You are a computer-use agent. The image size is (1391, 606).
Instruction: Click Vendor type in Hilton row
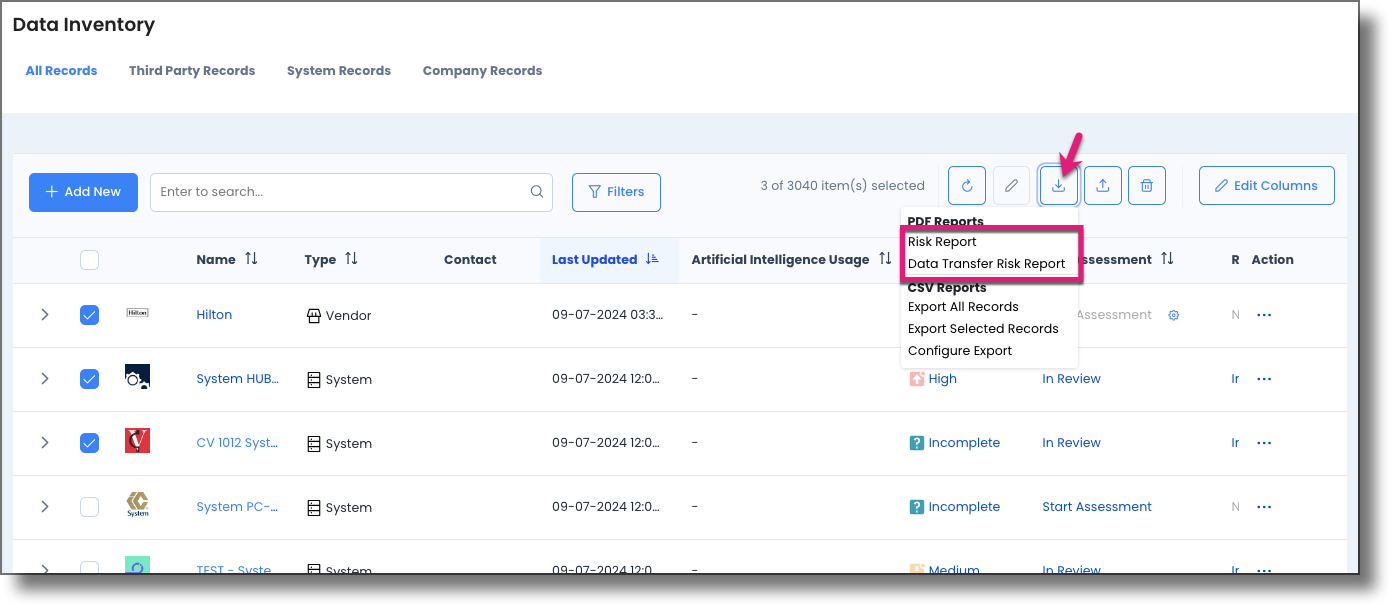click(x=339, y=316)
